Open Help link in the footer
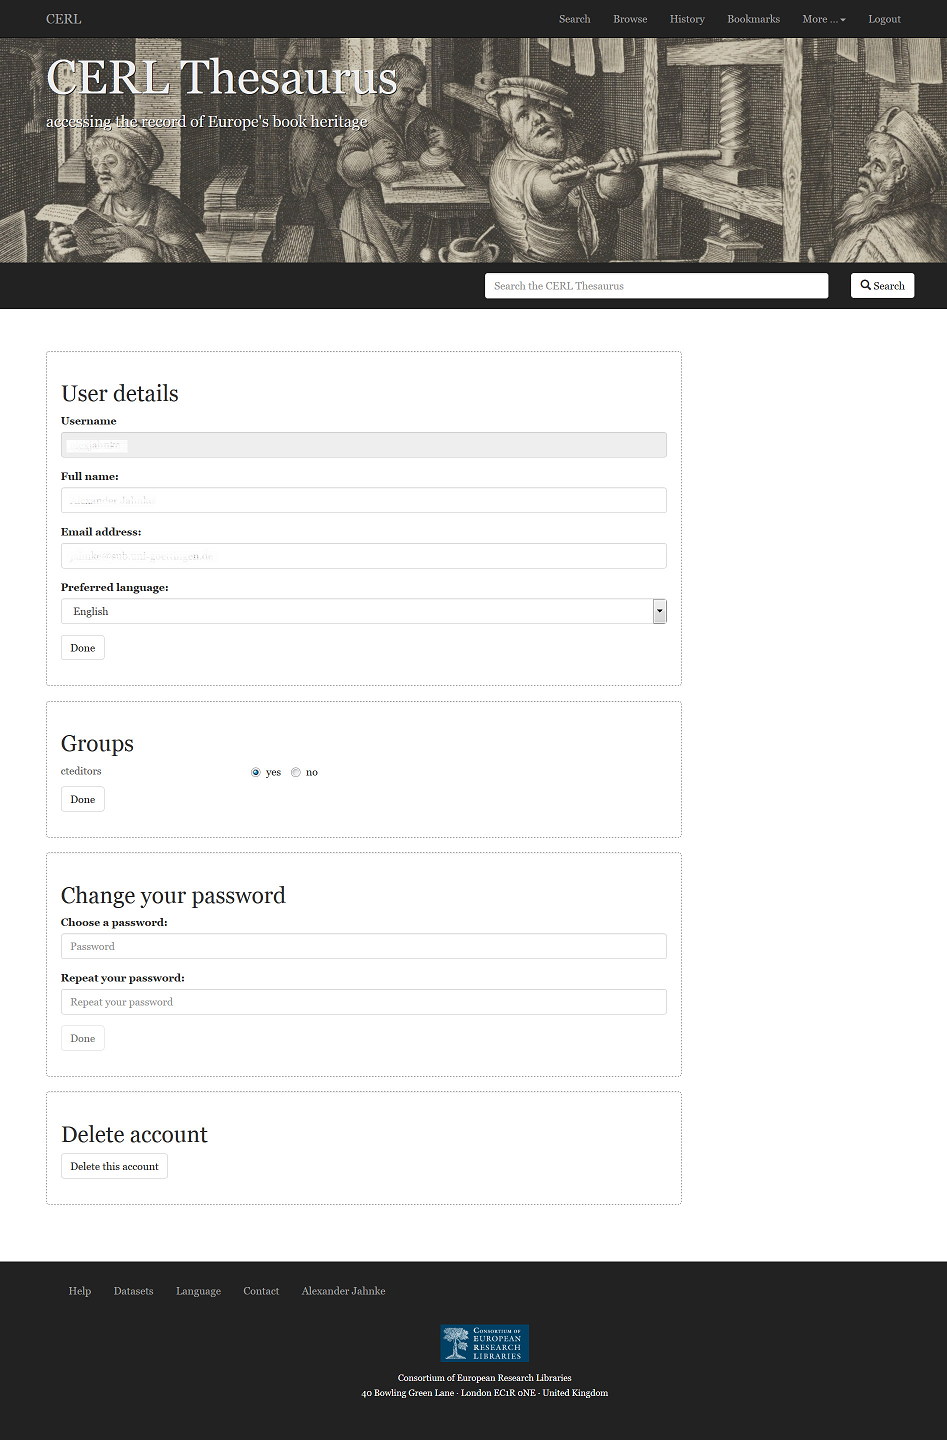The image size is (947, 1440). click(80, 1291)
